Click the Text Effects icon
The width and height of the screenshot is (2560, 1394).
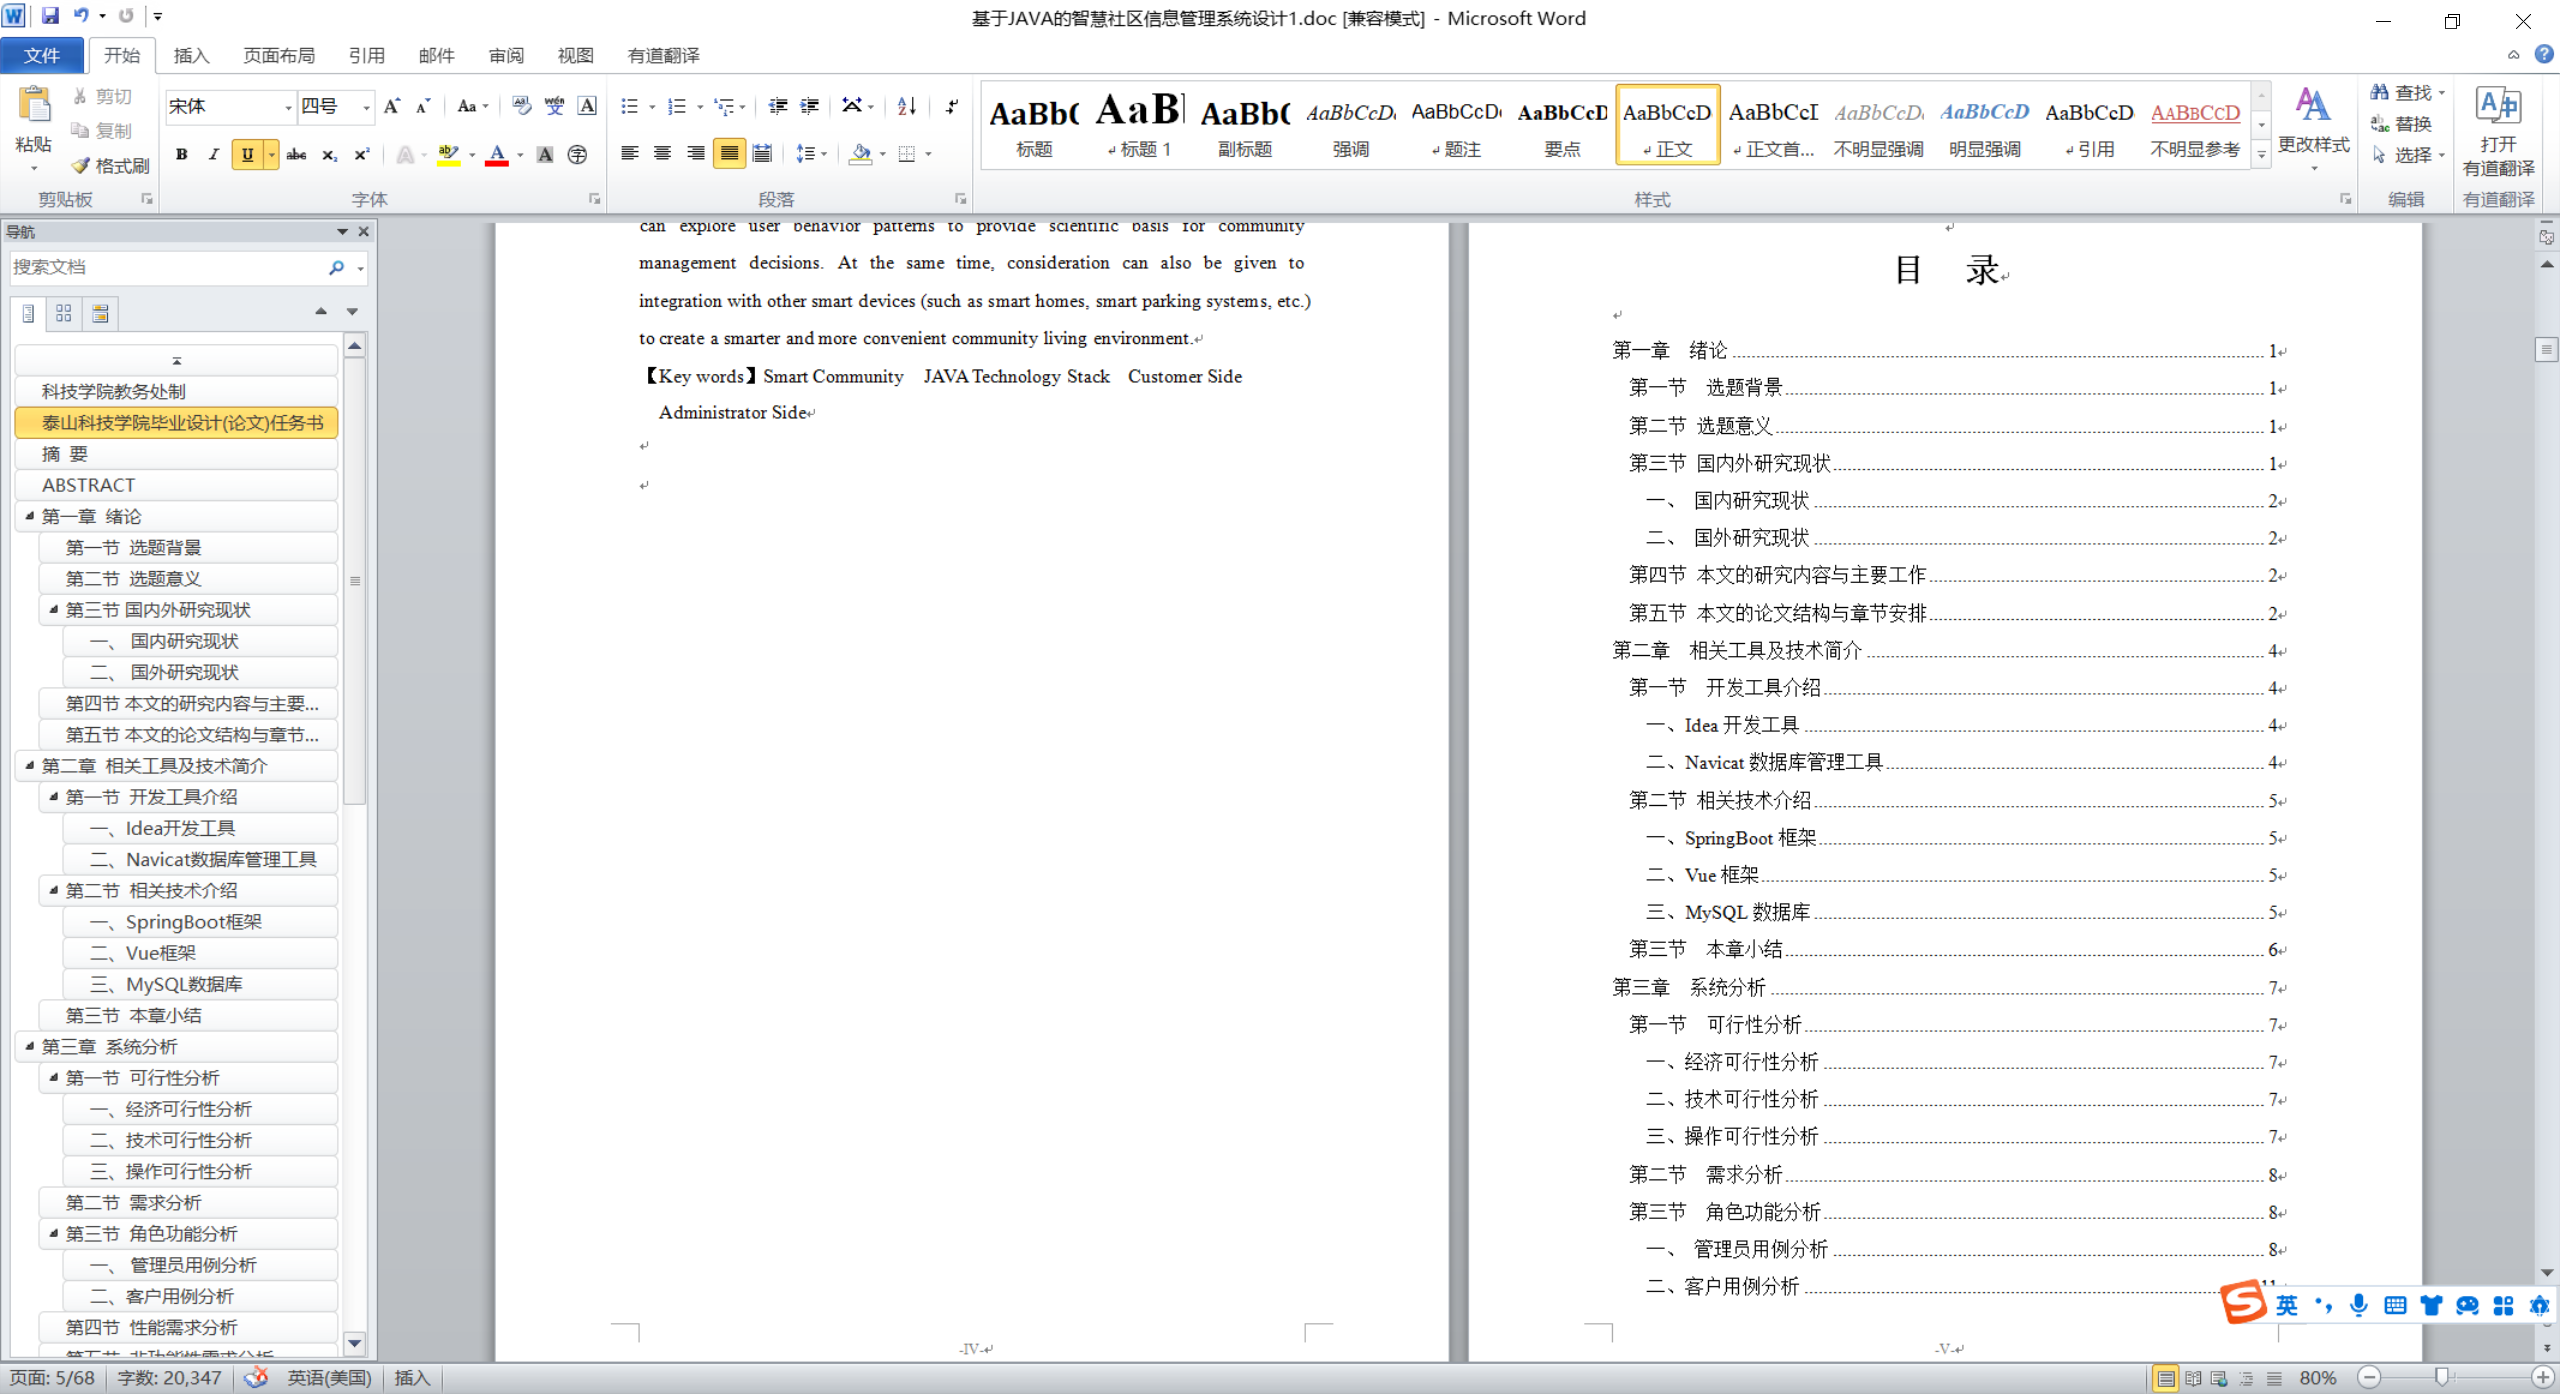pos(405,154)
